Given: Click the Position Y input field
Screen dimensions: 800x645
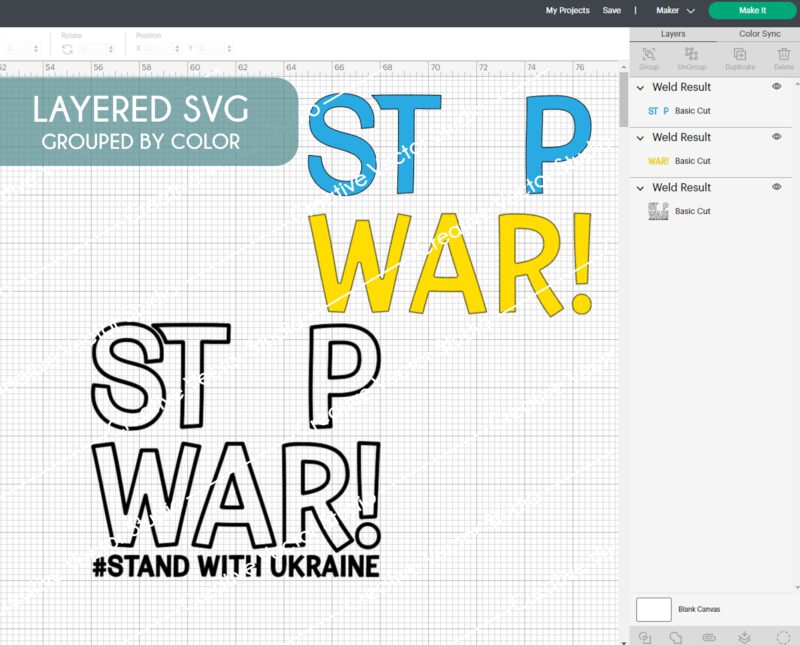Looking at the screenshot, I should tap(211, 48).
